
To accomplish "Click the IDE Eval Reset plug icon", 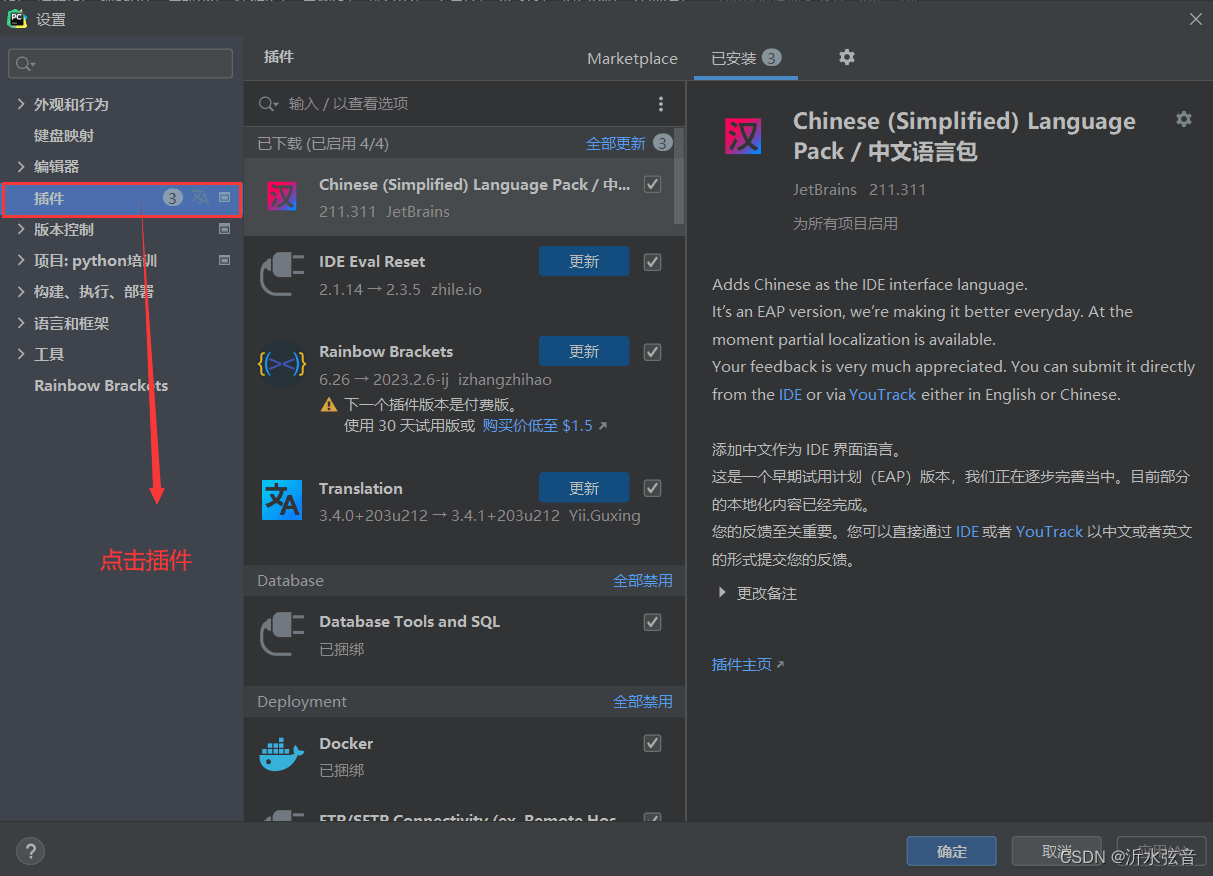I will click(281, 274).
